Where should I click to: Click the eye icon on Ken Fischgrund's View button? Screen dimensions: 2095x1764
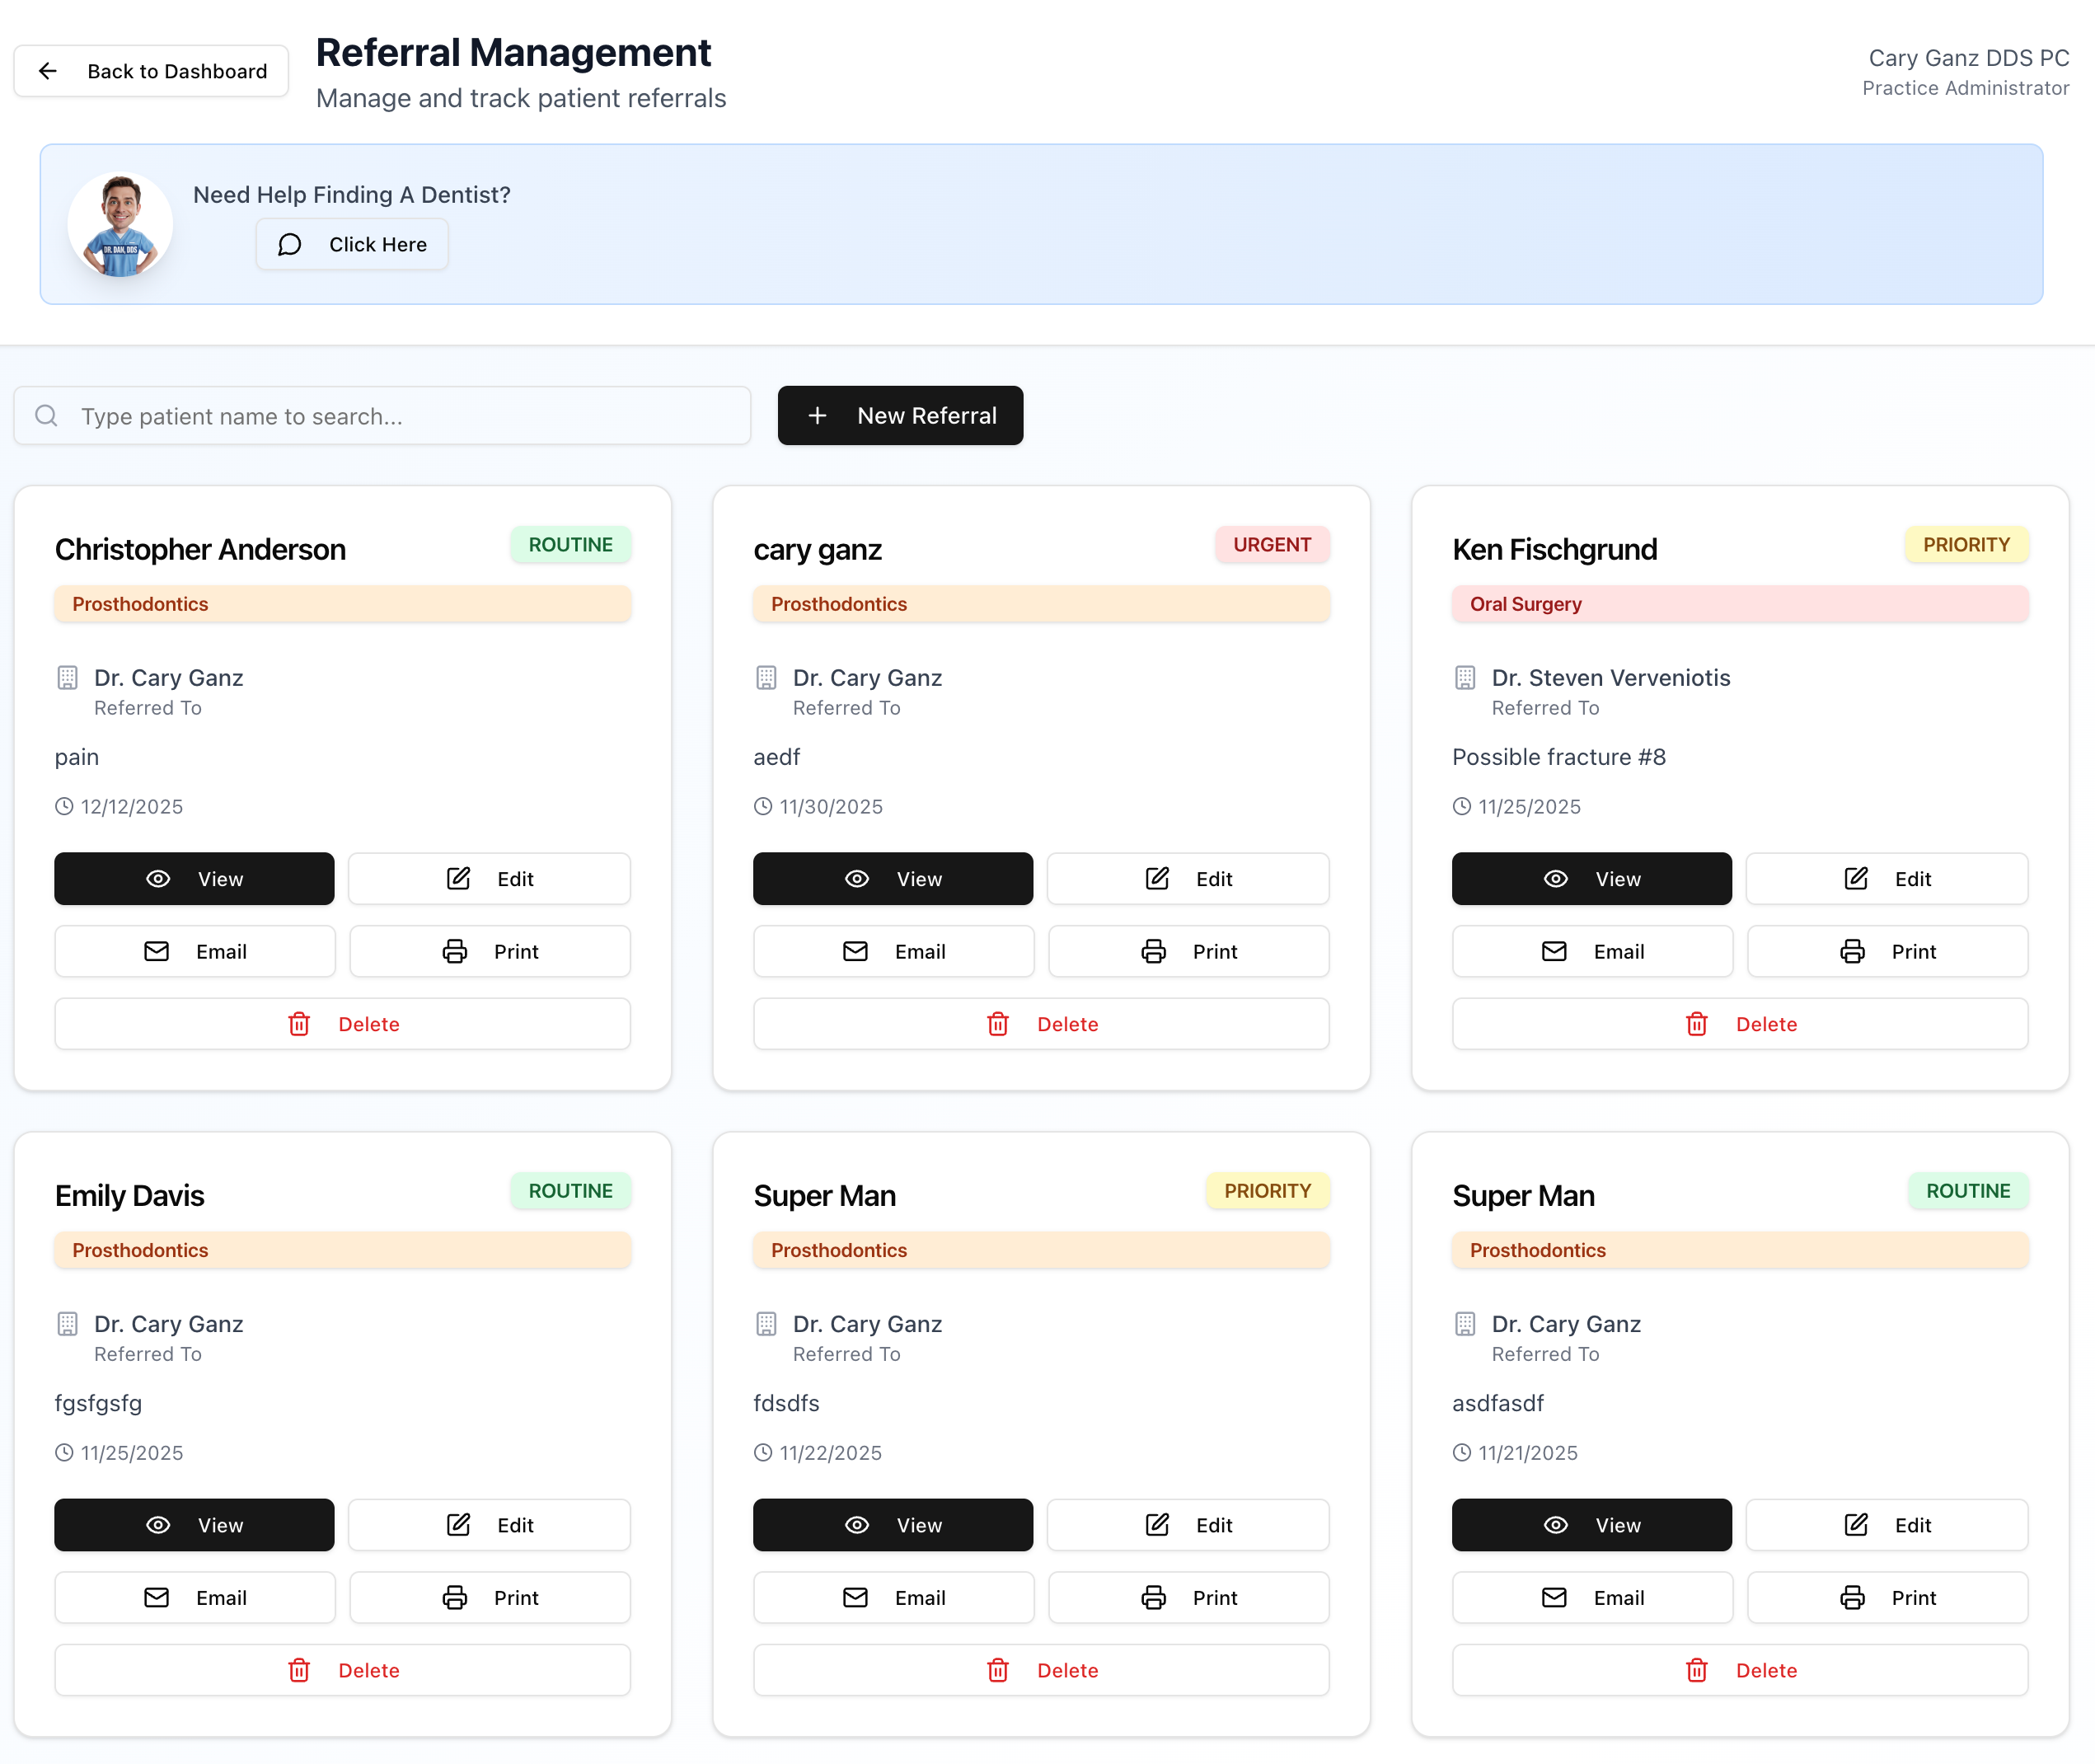coord(1556,879)
